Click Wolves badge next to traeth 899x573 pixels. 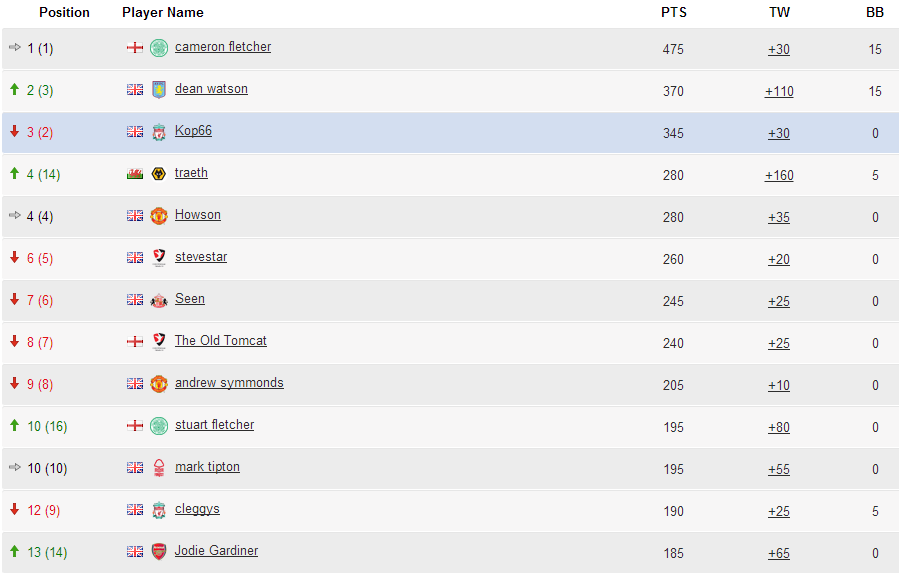click(159, 173)
